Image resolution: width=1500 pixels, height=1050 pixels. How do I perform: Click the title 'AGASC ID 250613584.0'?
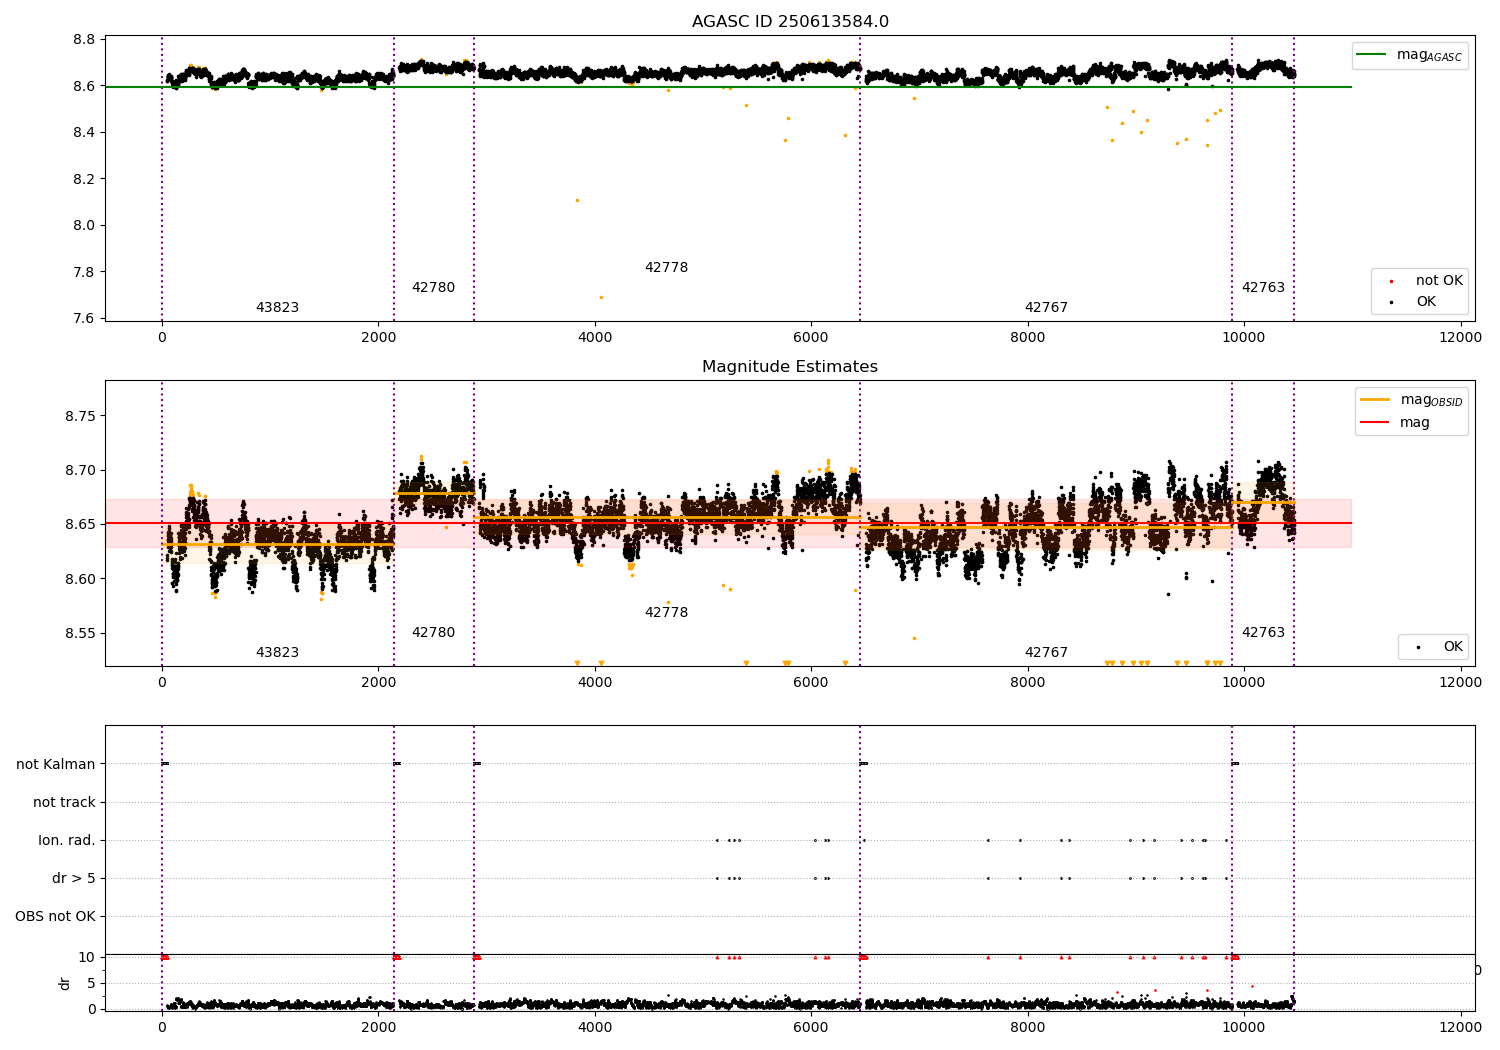[790, 22]
